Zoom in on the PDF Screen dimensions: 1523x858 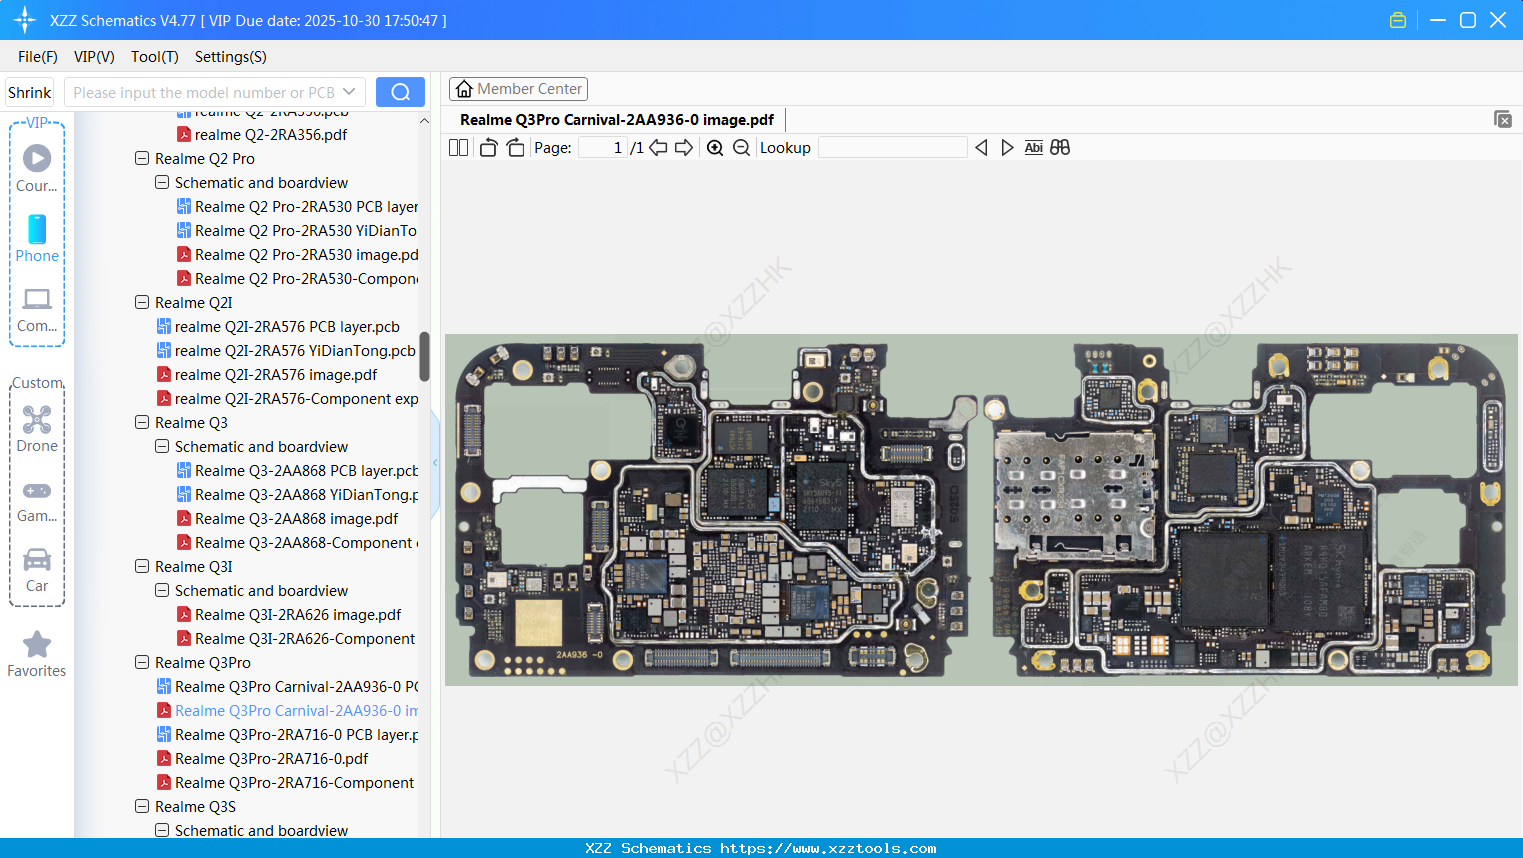[715, 148]
